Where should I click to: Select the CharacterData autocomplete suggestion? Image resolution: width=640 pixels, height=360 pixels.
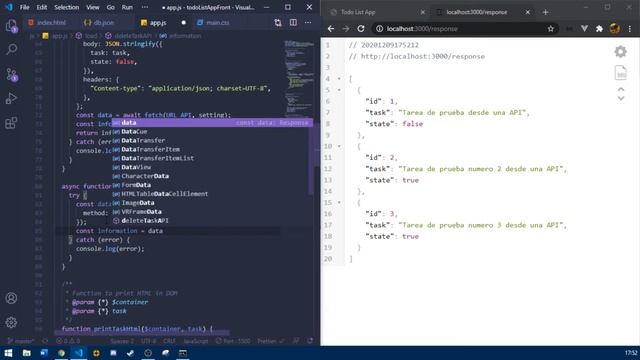211,176
